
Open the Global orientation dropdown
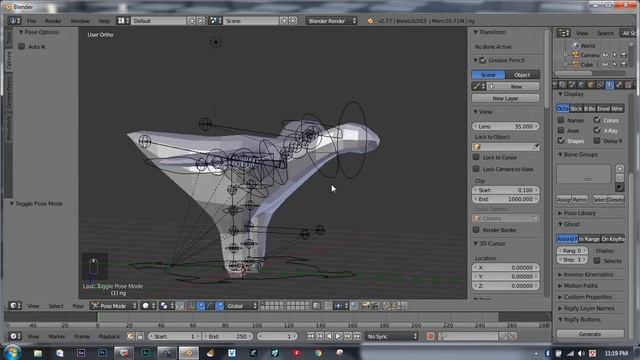point(241,305)
